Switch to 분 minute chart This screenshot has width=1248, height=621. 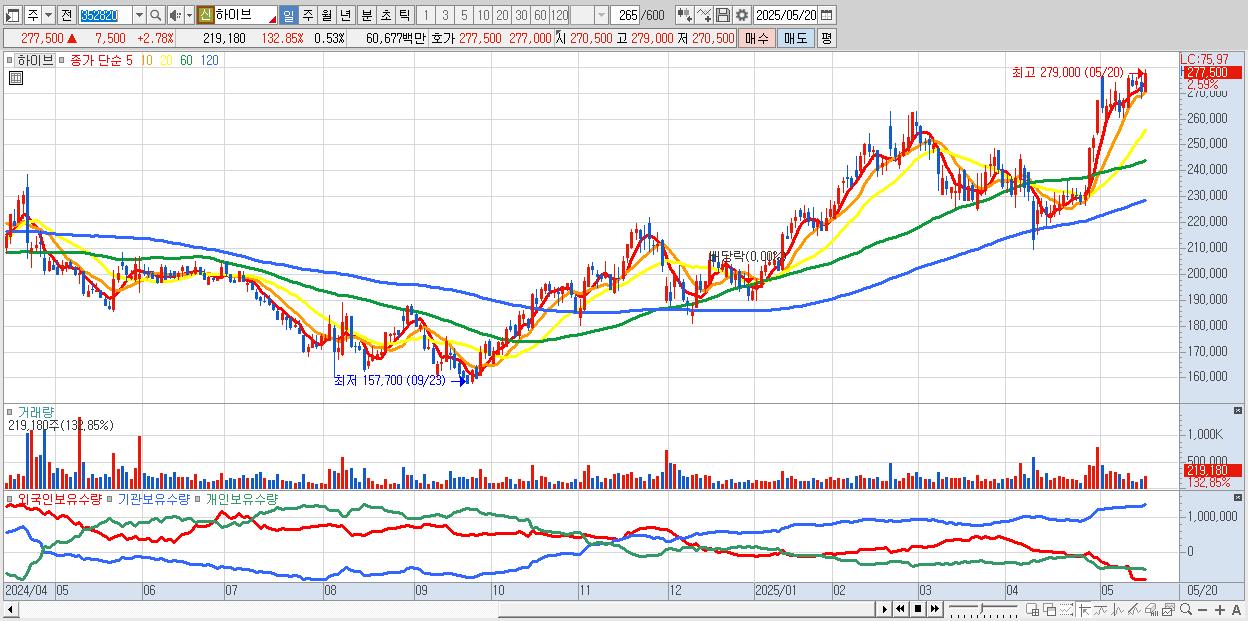click(366, 15)
